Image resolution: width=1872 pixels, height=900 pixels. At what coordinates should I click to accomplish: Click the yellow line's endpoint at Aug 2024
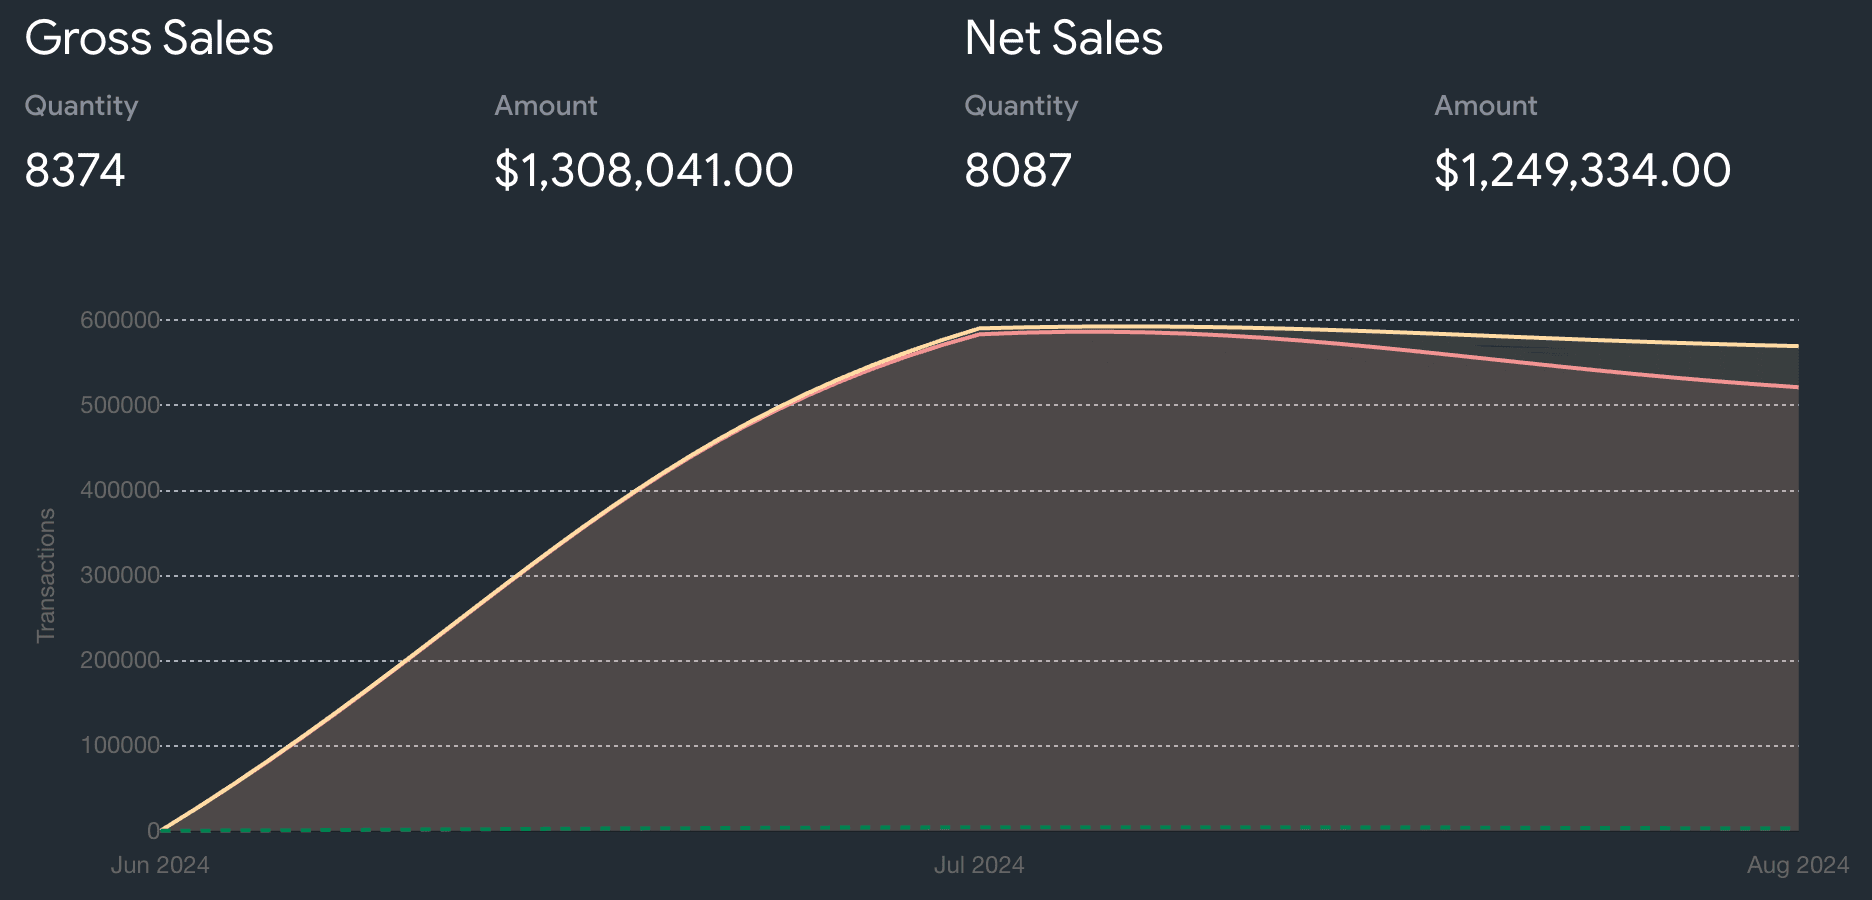pyautogui.click(x=1797, y=346)
